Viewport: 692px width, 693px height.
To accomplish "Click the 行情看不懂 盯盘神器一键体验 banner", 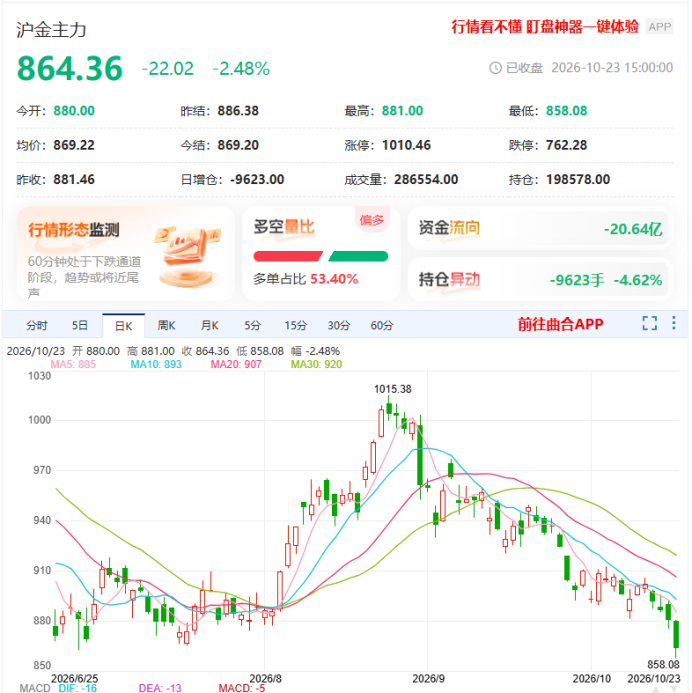I will click(x=545, y=27).
